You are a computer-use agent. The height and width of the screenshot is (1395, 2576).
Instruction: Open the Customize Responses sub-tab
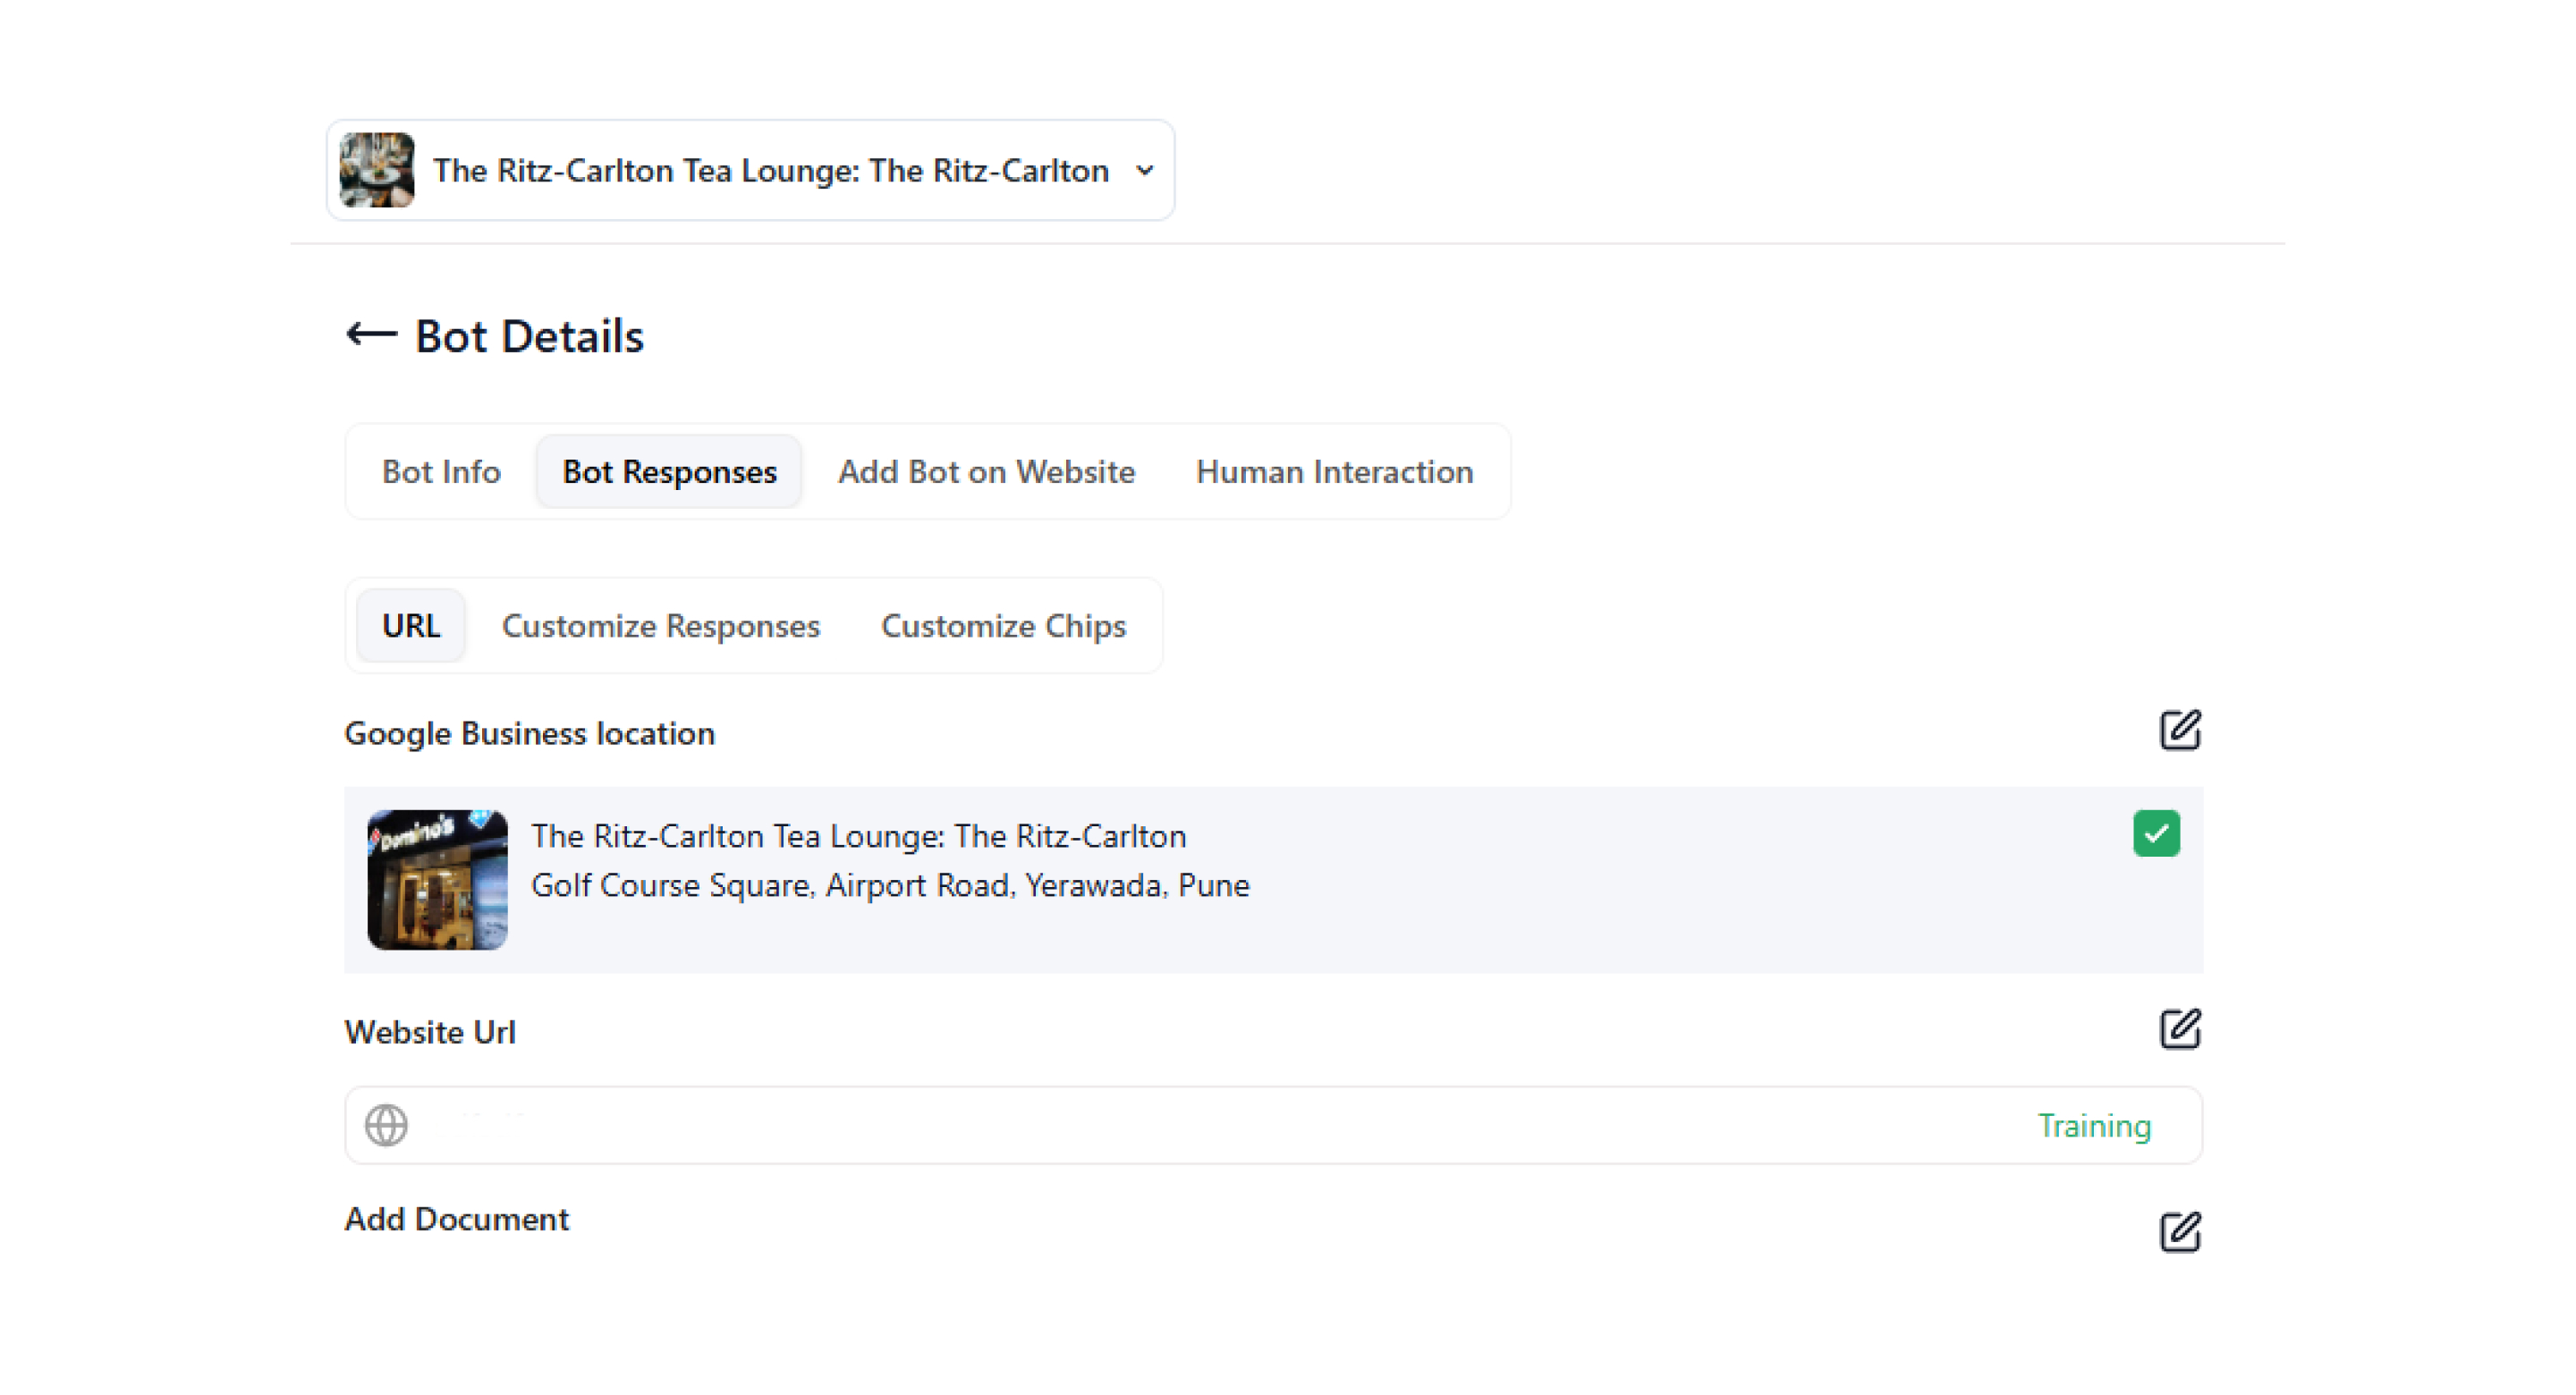pos(660,626)
